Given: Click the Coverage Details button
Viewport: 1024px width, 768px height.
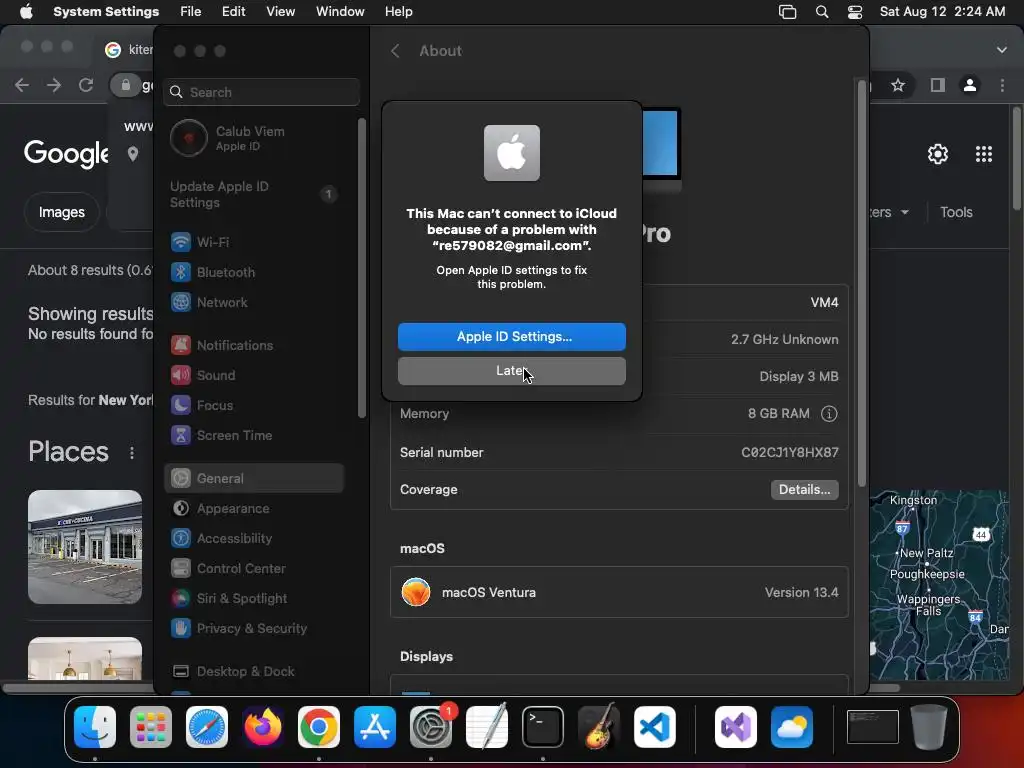Looking at the screenshot, I should 805,490.
